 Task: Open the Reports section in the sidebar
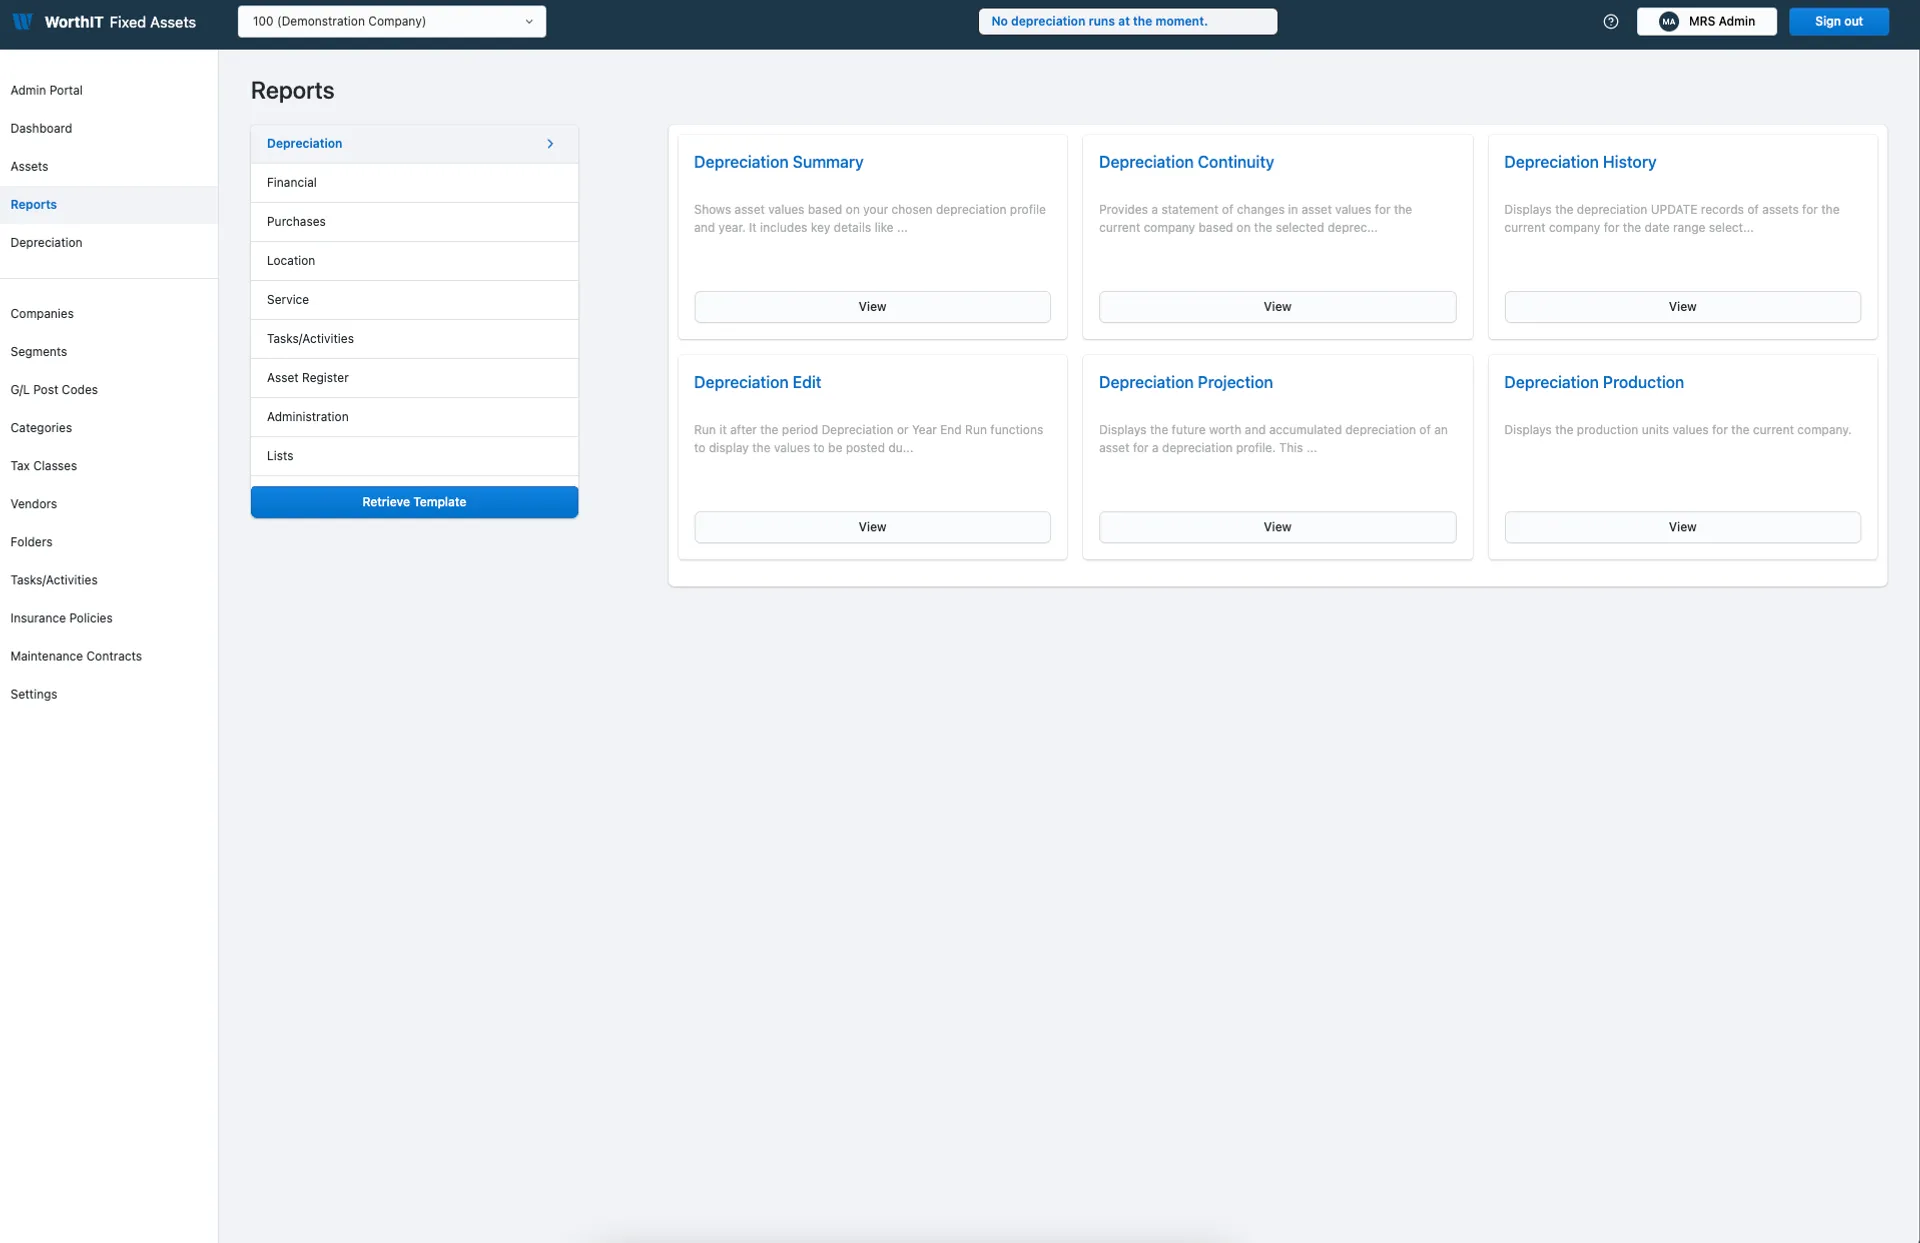[33, 204]
